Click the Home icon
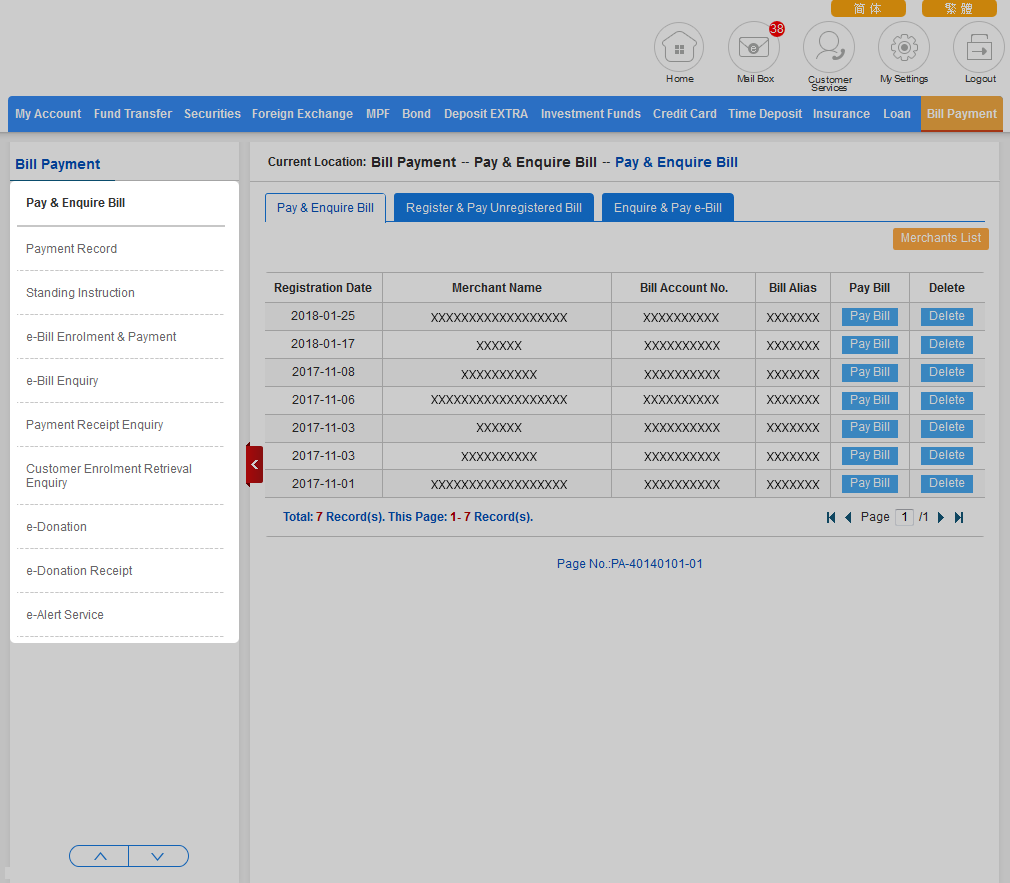The image size is (1010, 883). (679, 47)
